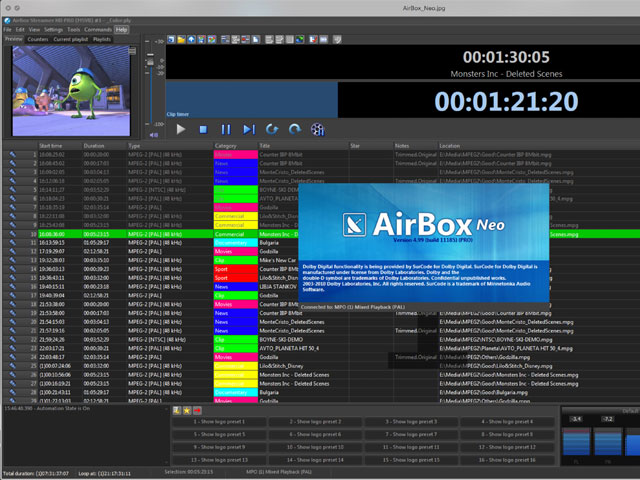Click the Location column header

pos(539,146)
